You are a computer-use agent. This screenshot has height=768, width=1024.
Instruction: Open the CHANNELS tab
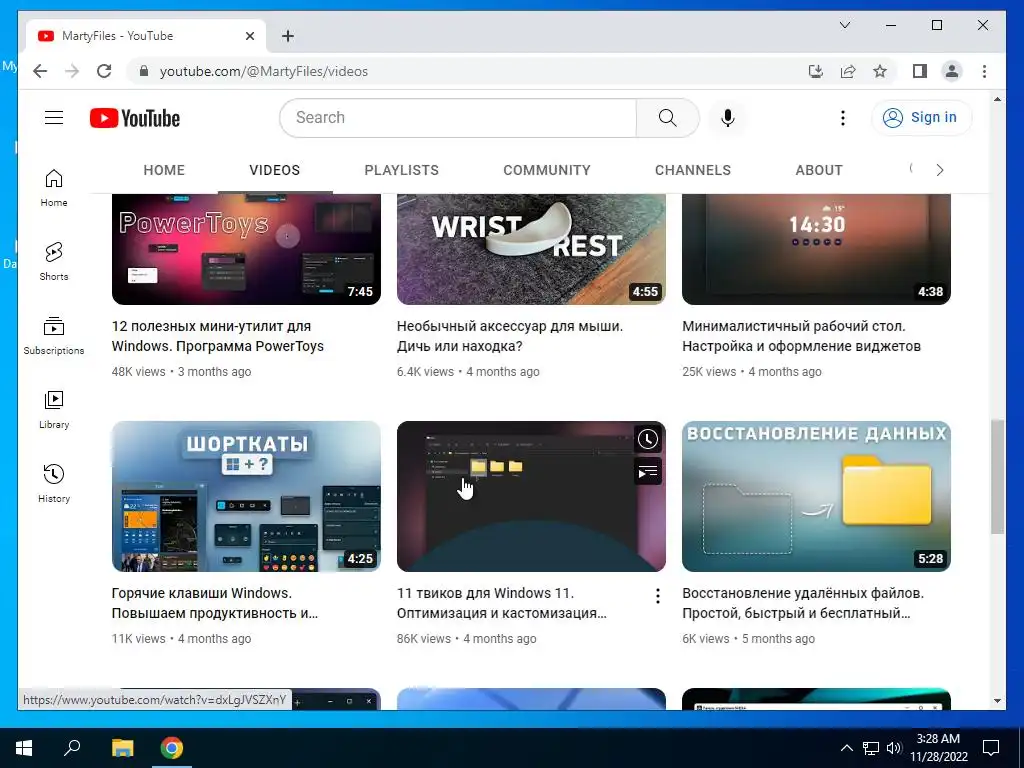(x=692, y=170)
